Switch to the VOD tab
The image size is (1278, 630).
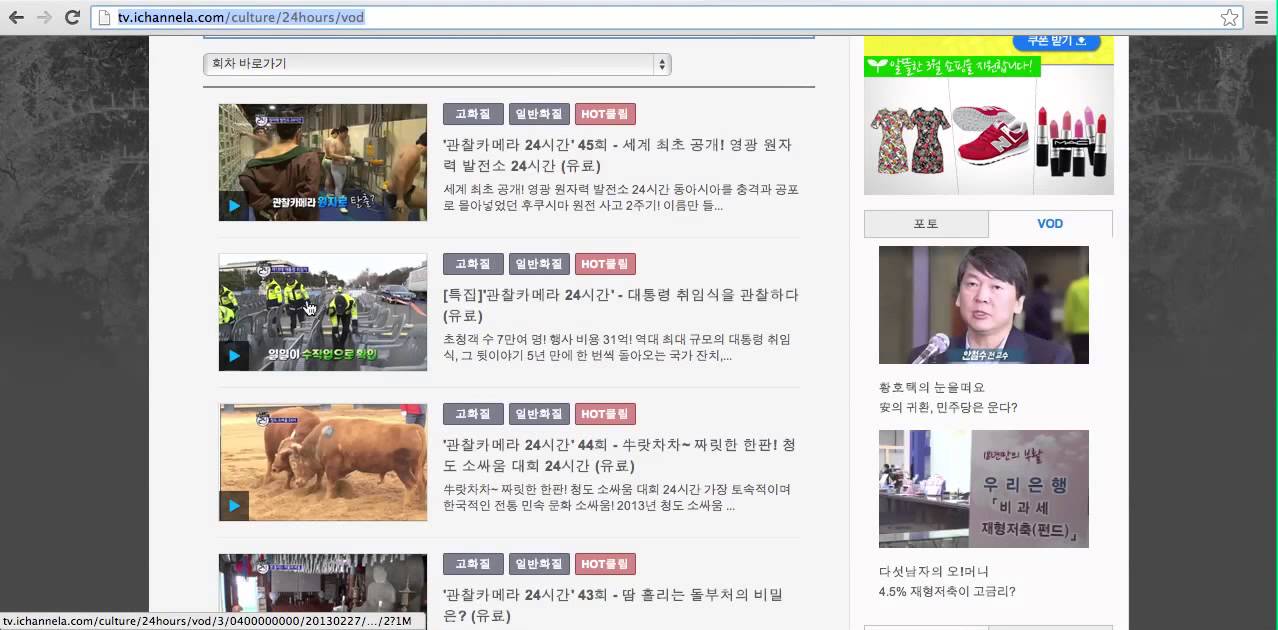click(x=1050, y=224)
